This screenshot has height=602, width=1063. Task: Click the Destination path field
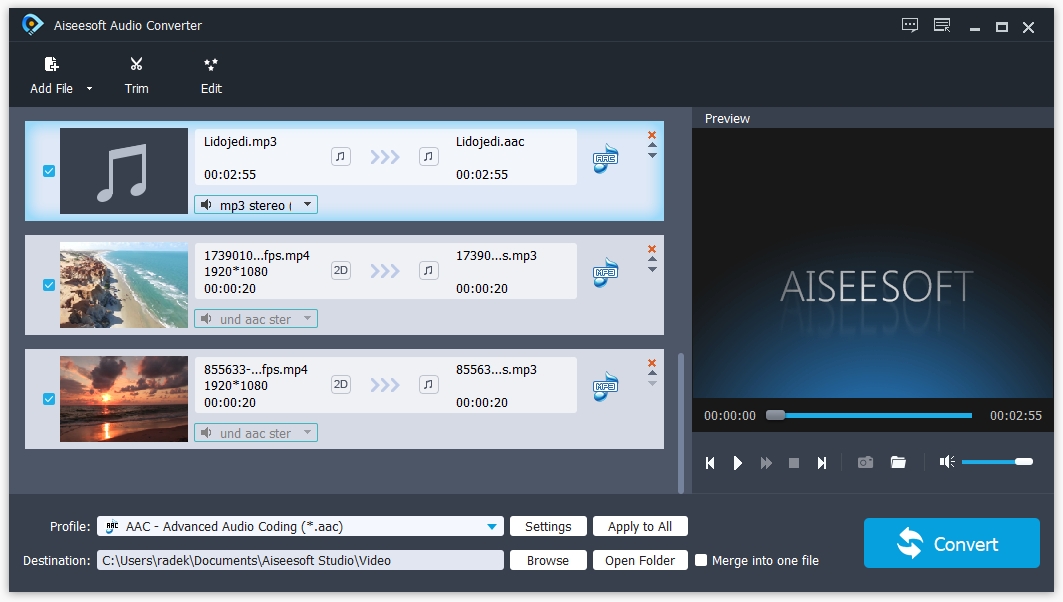[300, 560]
